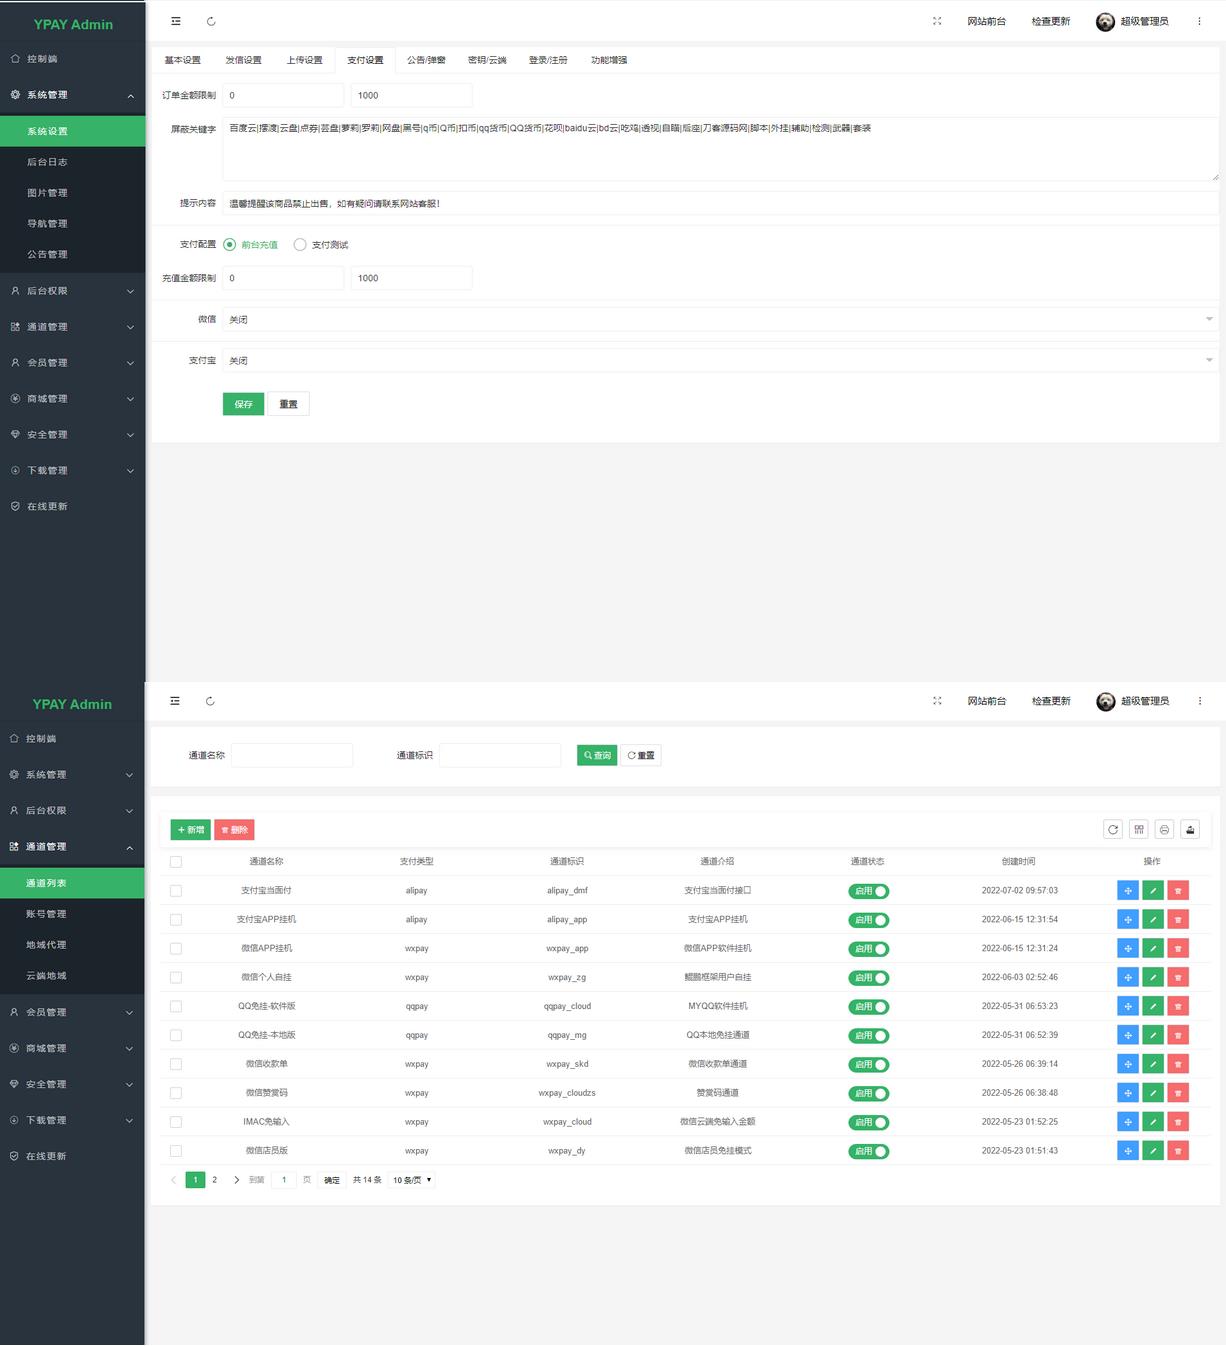Open the 支付宝 payment dropdown
The image size is (1226, 1346).
tap(719, 361)
